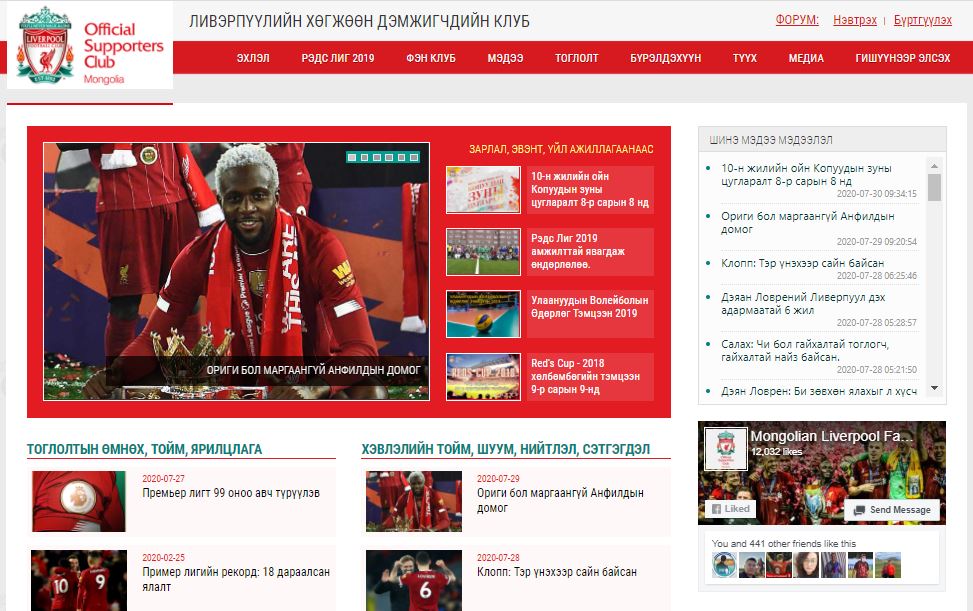The width and height of the screenshot is (973, 611).
Task: Open news Салах: Чи бол гайхалтай тоглогч
Action: 805,350
